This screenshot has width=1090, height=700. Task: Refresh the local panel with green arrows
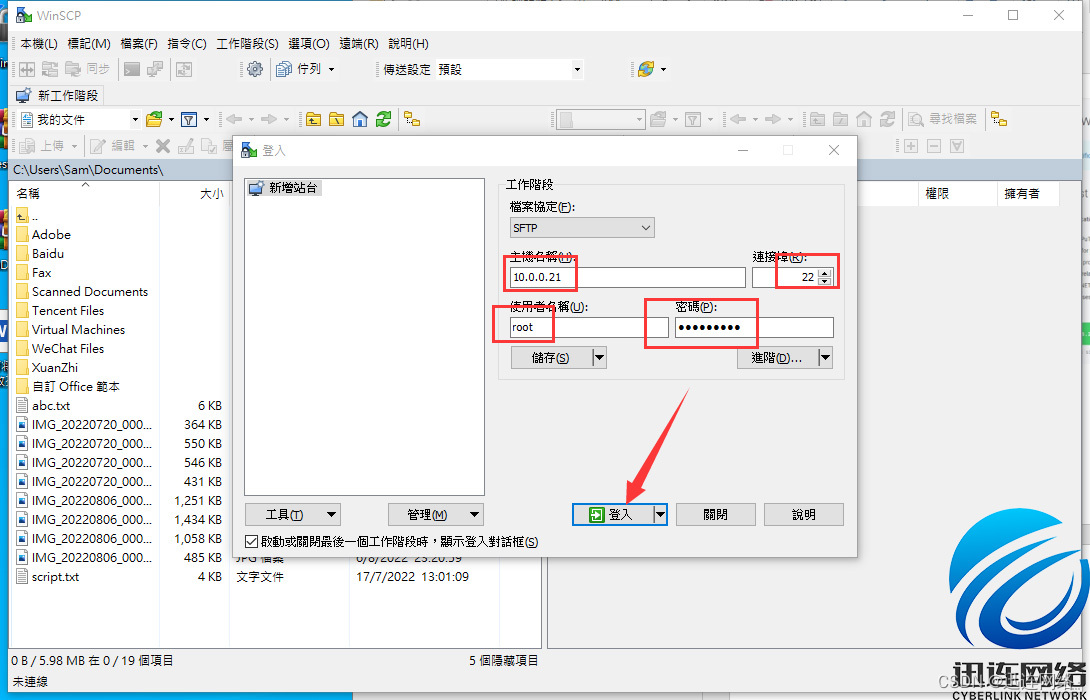383,120
